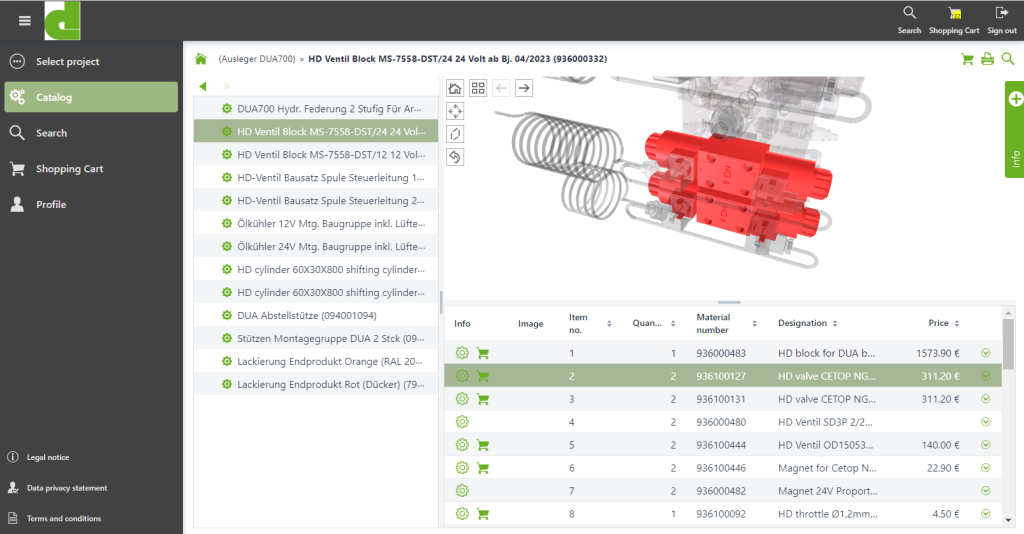
Task: Open hamburger menu to toggle sidebar
Action: click(x=25, y=21)
